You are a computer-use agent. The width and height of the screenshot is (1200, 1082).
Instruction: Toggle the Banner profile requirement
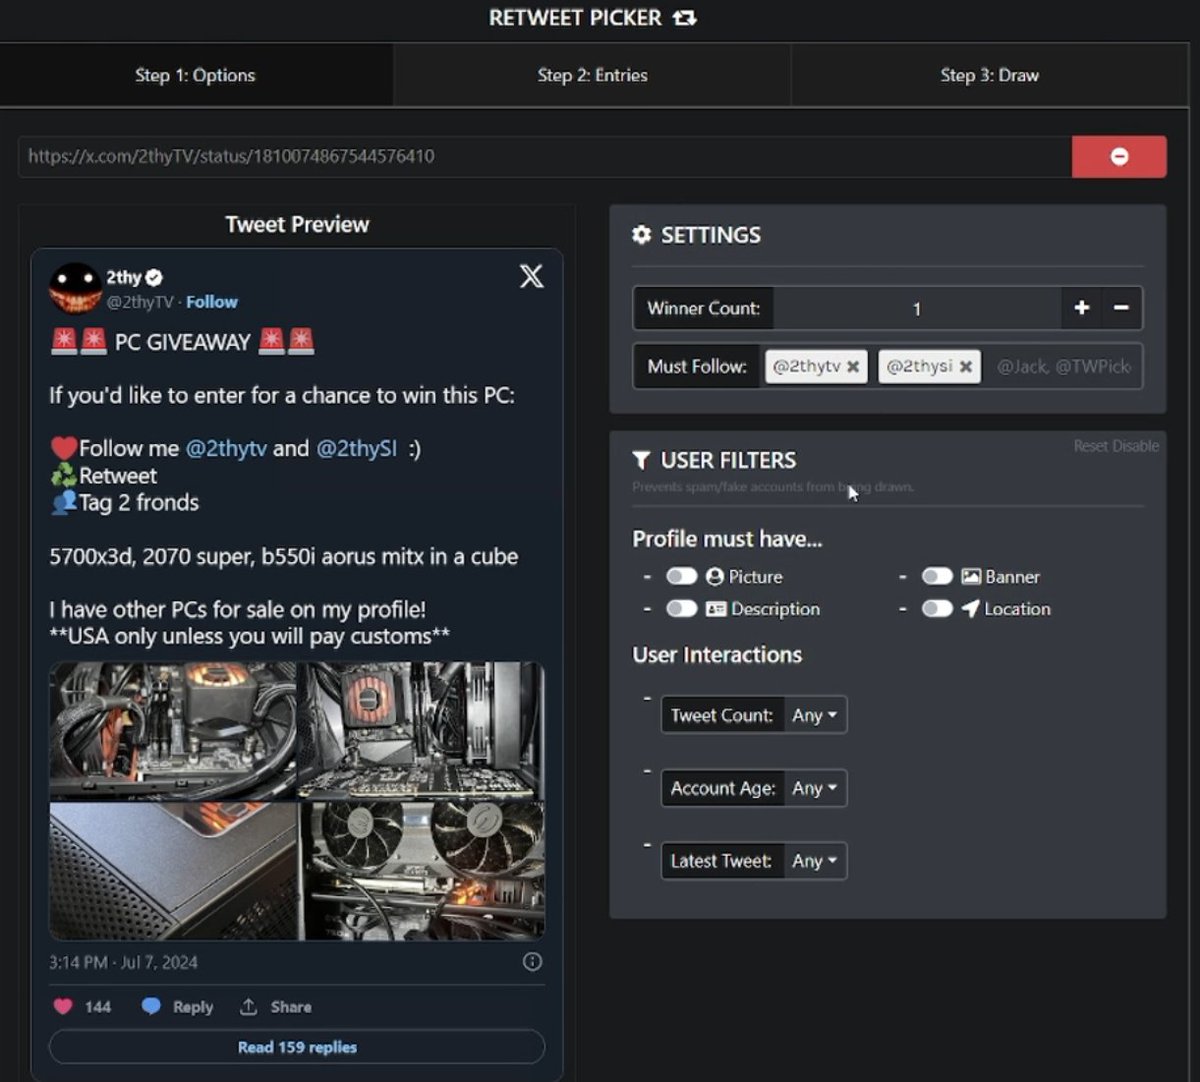[937, 576]
